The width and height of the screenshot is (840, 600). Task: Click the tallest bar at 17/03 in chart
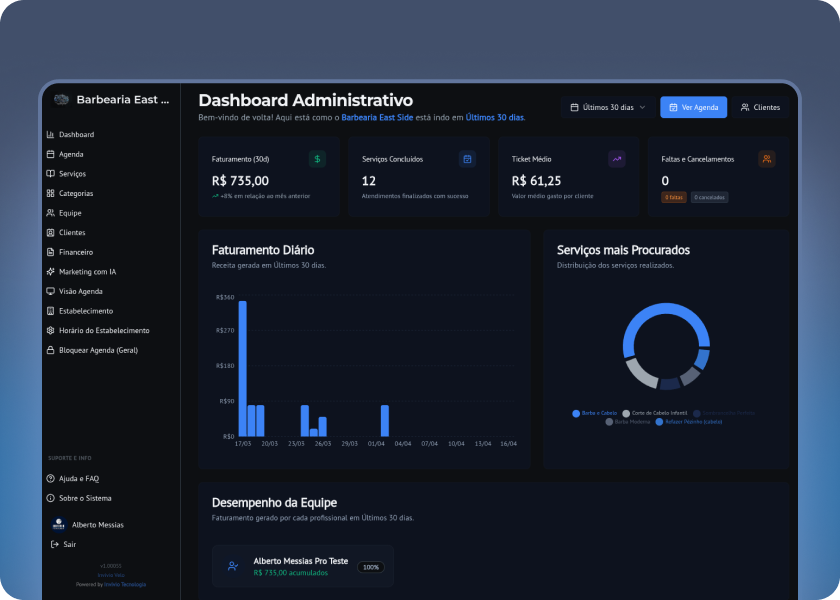tap(243, 369)
